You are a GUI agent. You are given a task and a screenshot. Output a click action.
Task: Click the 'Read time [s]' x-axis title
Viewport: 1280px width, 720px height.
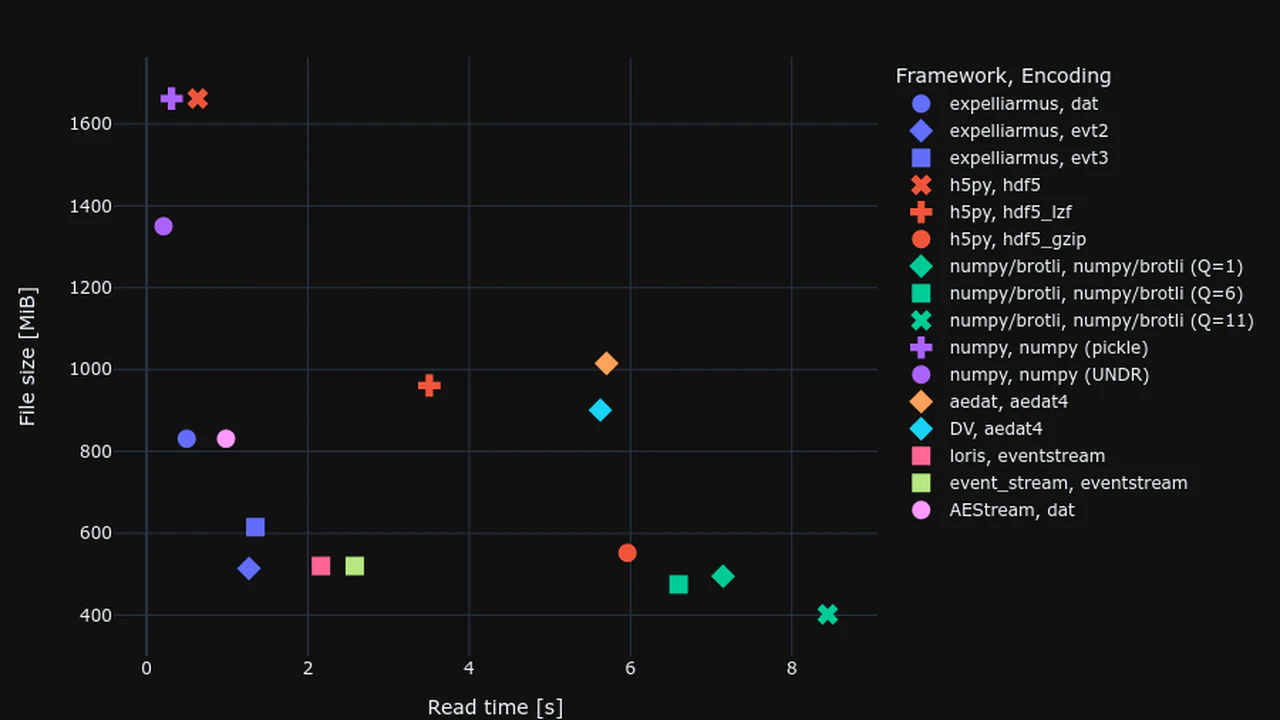pyautogui.click(x=495, y=707)
